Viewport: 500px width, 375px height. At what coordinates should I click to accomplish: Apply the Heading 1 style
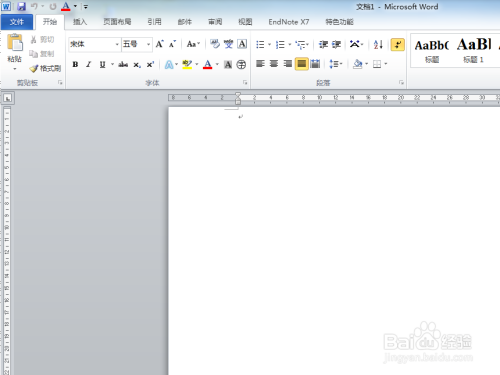click(473, 50)
